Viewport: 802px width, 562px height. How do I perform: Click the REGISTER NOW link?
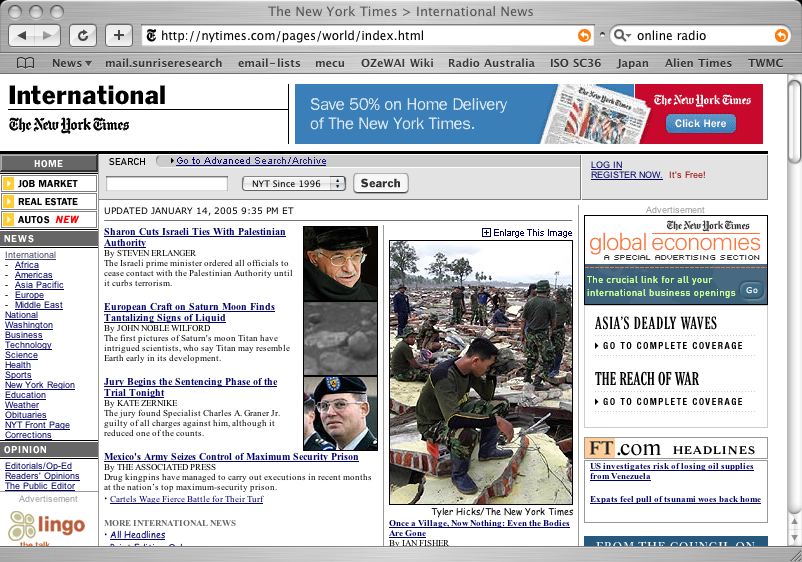pyautogui.click(x=626, y=175)
